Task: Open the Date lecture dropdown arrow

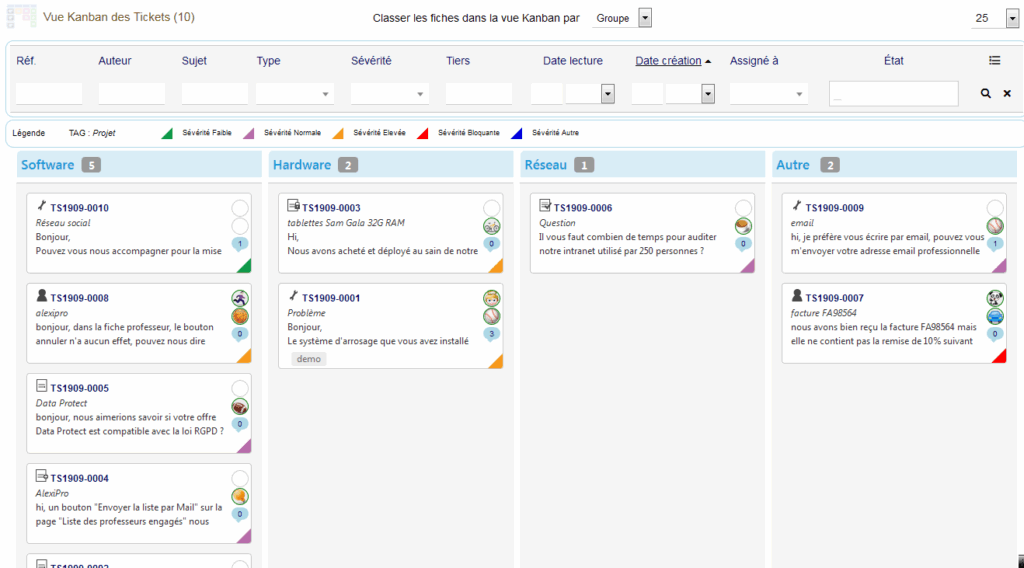Action: (607, 94)
